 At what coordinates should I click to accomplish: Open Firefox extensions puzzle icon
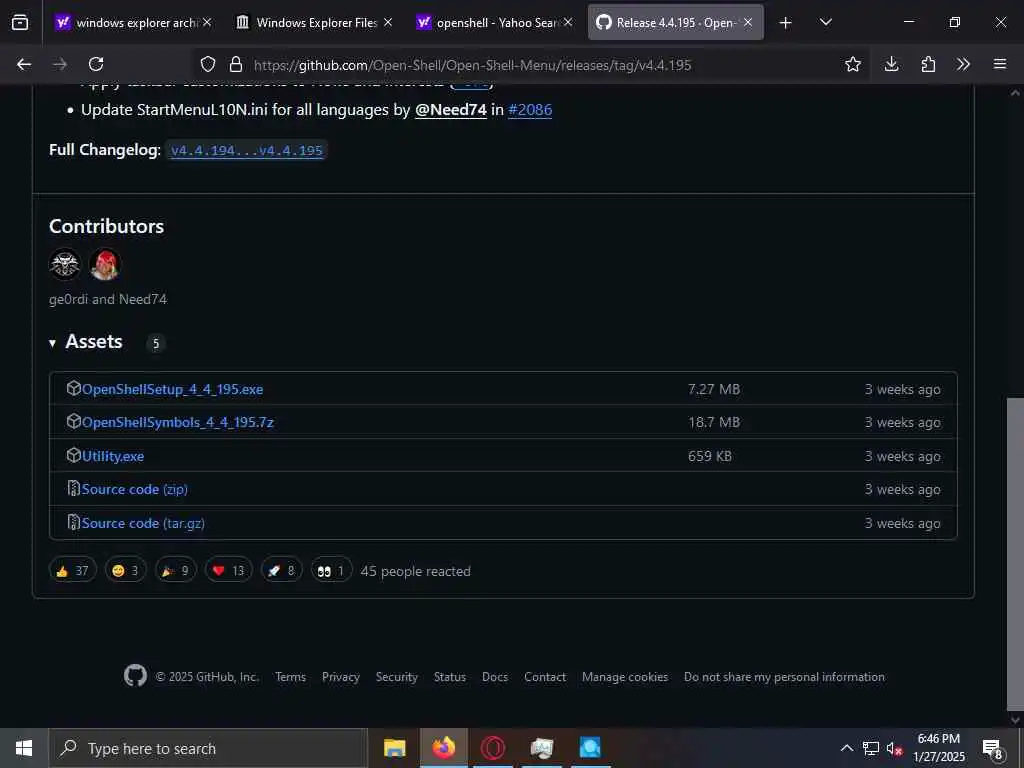point(928,64)
